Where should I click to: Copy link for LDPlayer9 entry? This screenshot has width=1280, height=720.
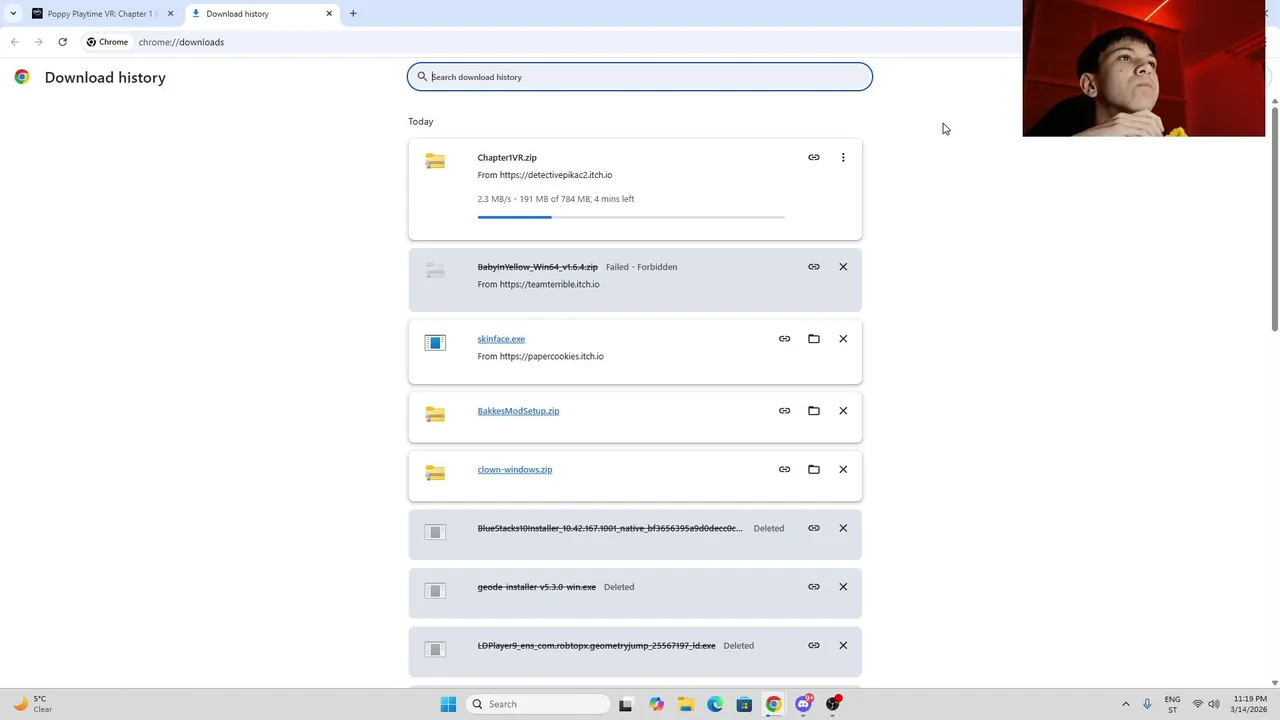tap(814, 646)
